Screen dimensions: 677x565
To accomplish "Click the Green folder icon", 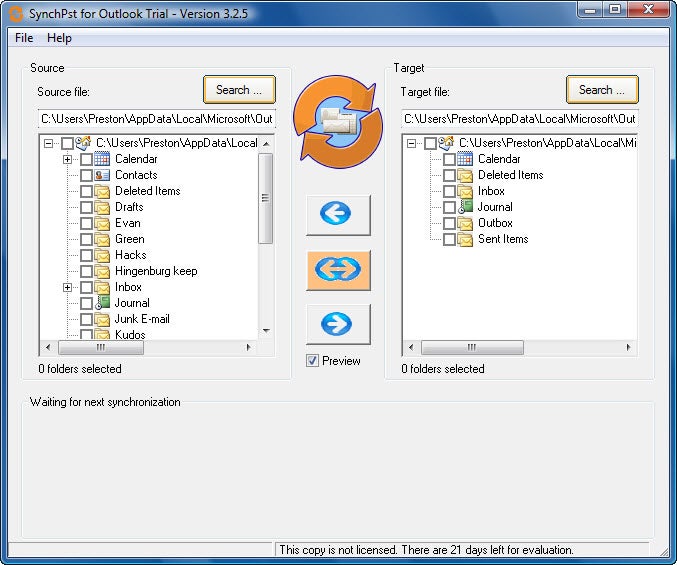I will (102, 239).
